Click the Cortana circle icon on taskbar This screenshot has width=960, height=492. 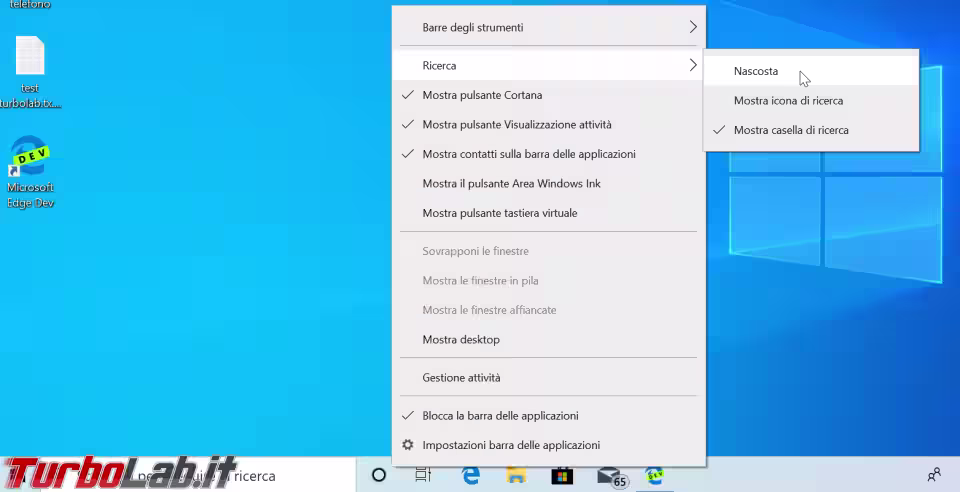(x=379, y=475)
